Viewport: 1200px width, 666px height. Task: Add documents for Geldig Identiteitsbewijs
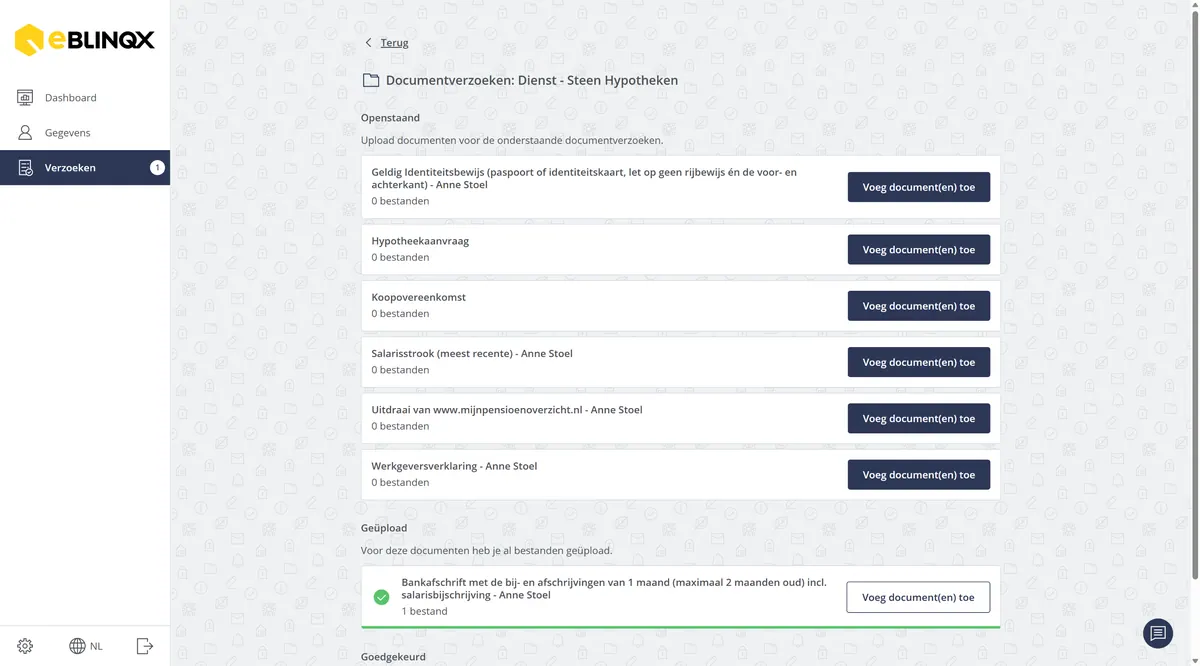pyautogui.click(x=919, y=187)
